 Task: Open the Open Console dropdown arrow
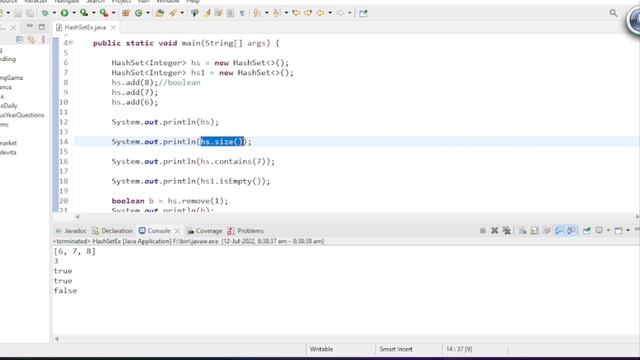[x=628, y=231]
